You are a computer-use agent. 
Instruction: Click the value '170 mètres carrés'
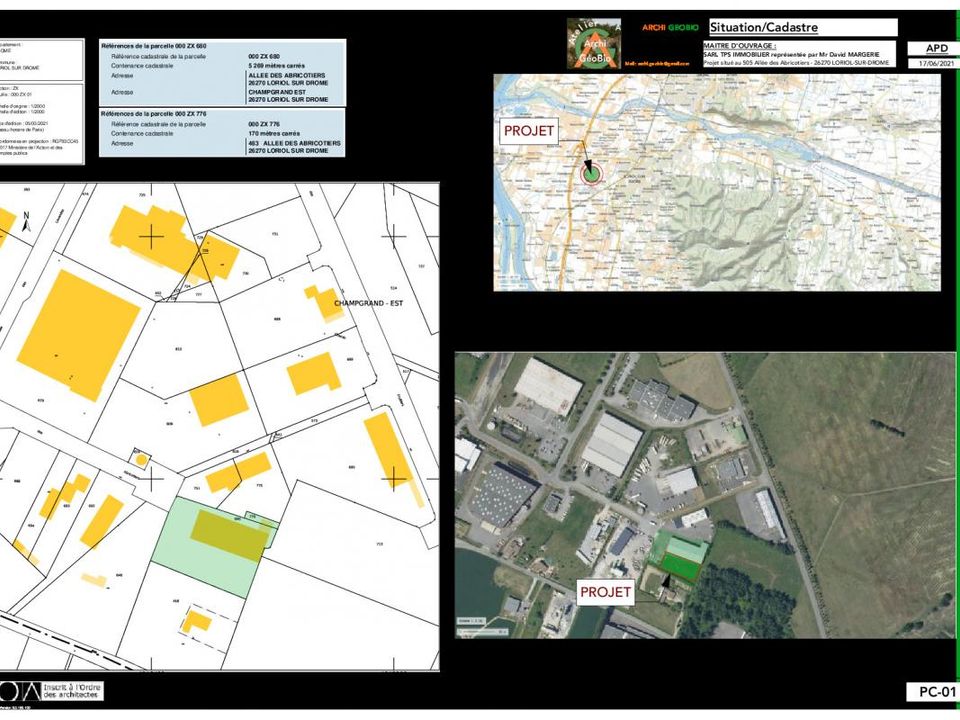(274, 133)
